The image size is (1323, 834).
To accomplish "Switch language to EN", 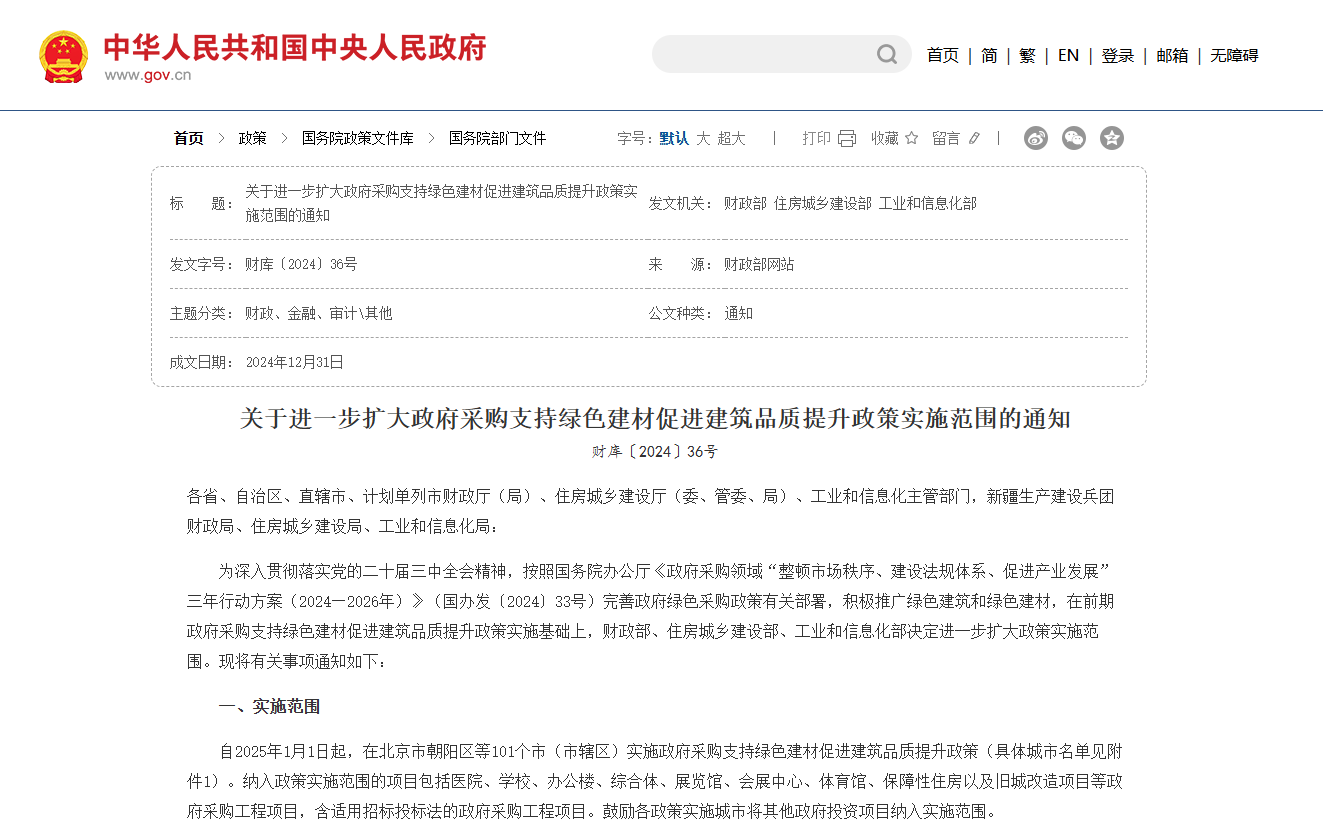I will [1068, 55].
